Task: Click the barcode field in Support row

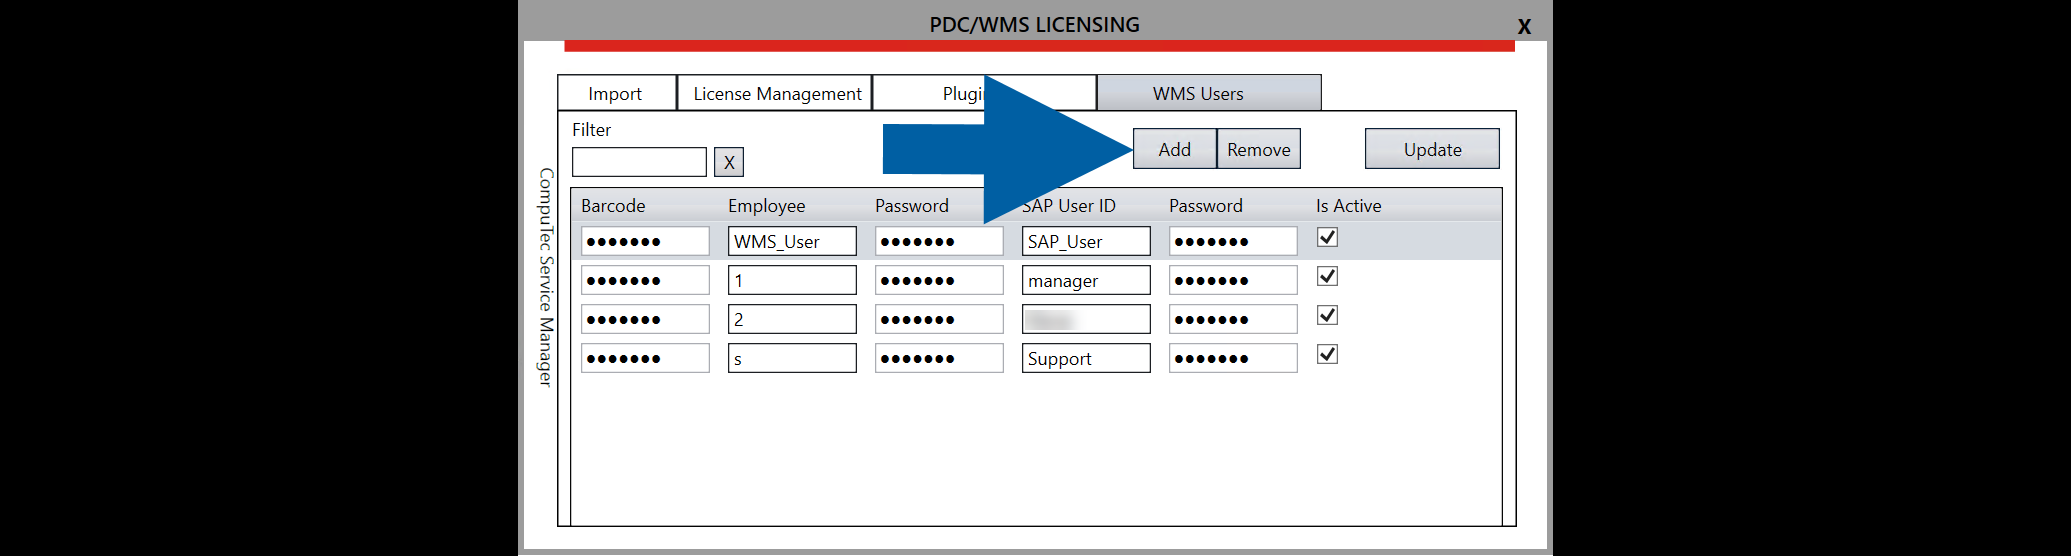Action: coord(645,358)
